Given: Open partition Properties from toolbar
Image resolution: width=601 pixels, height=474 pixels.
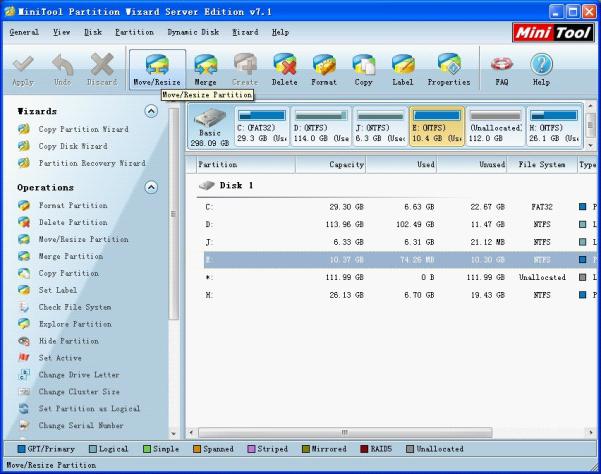Looking at the screenshot, I should [x=449, y=70].
